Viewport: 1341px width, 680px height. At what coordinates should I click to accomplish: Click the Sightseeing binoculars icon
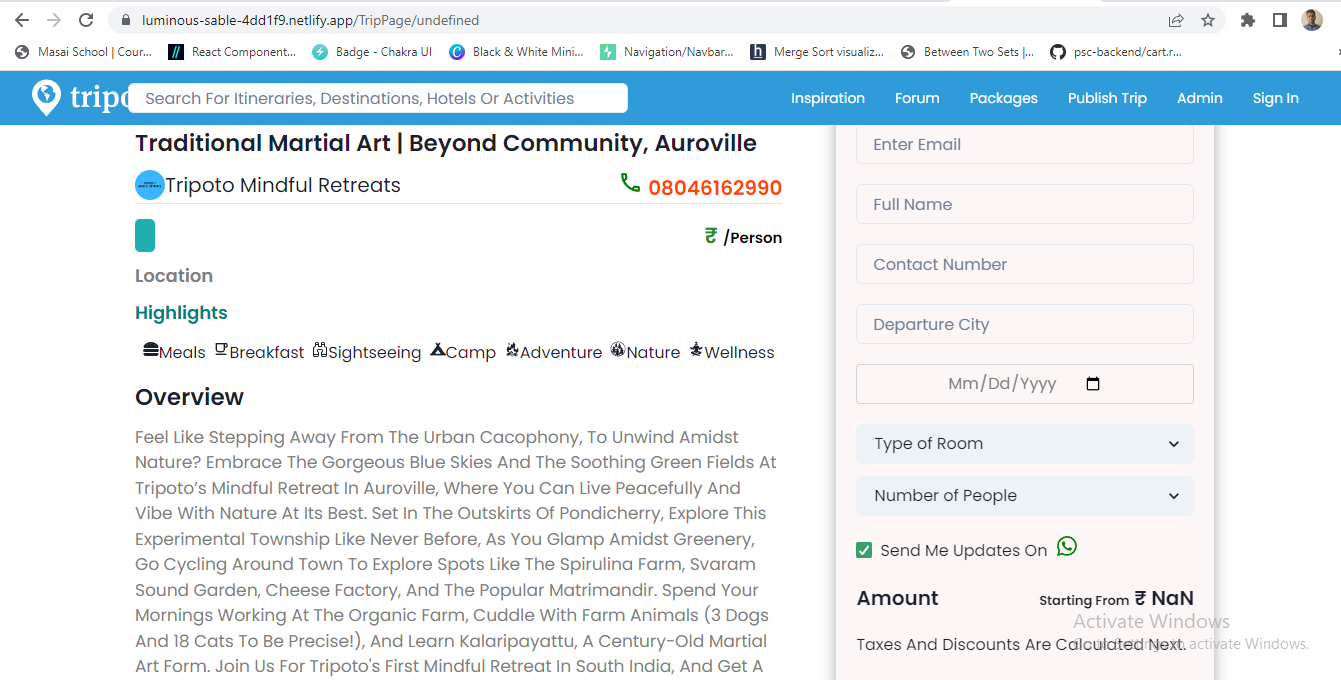pos(320,350)
